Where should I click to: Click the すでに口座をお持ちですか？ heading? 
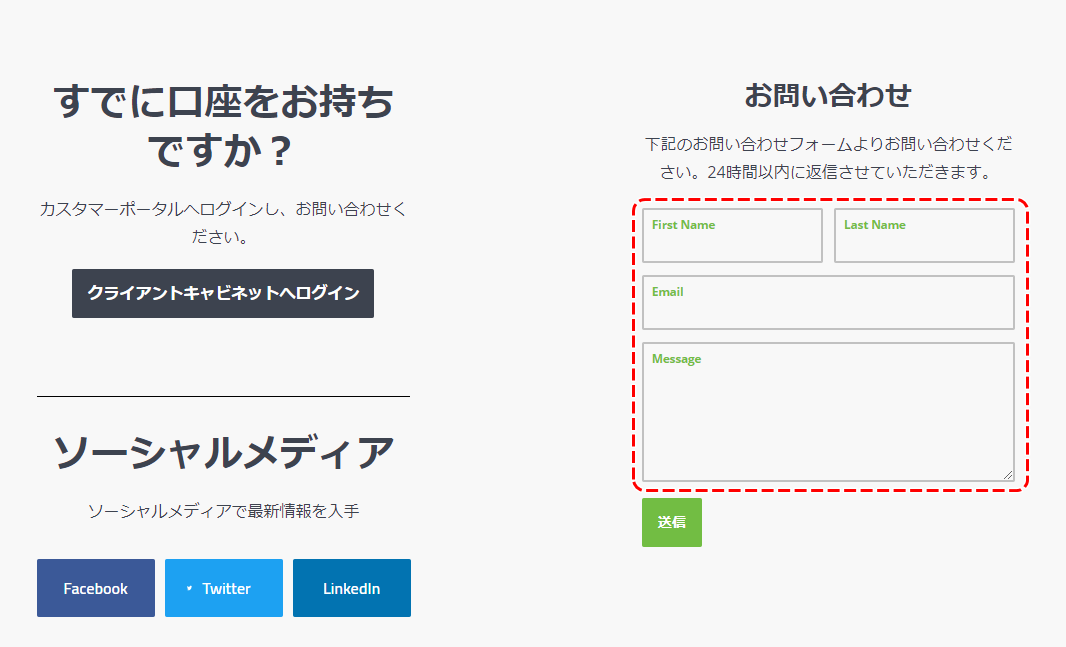pyautogui.click(x=223, y=126)
